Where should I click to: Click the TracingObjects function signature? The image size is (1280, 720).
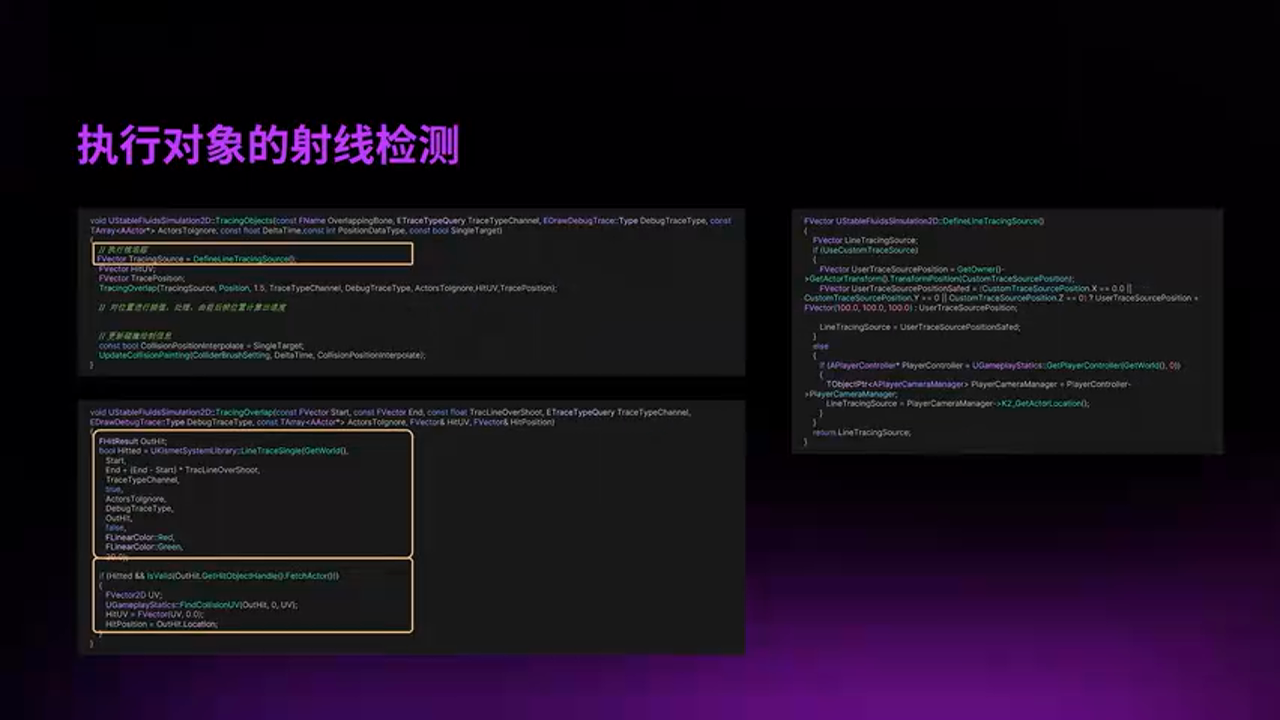tap(250, 221)
